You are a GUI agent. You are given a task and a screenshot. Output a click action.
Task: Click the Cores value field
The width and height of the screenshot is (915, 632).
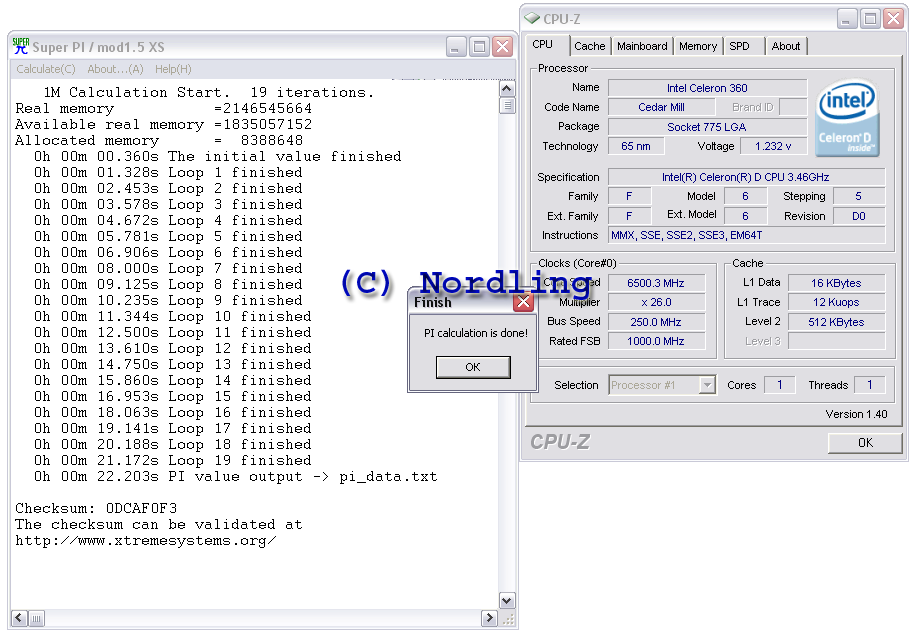779,385
